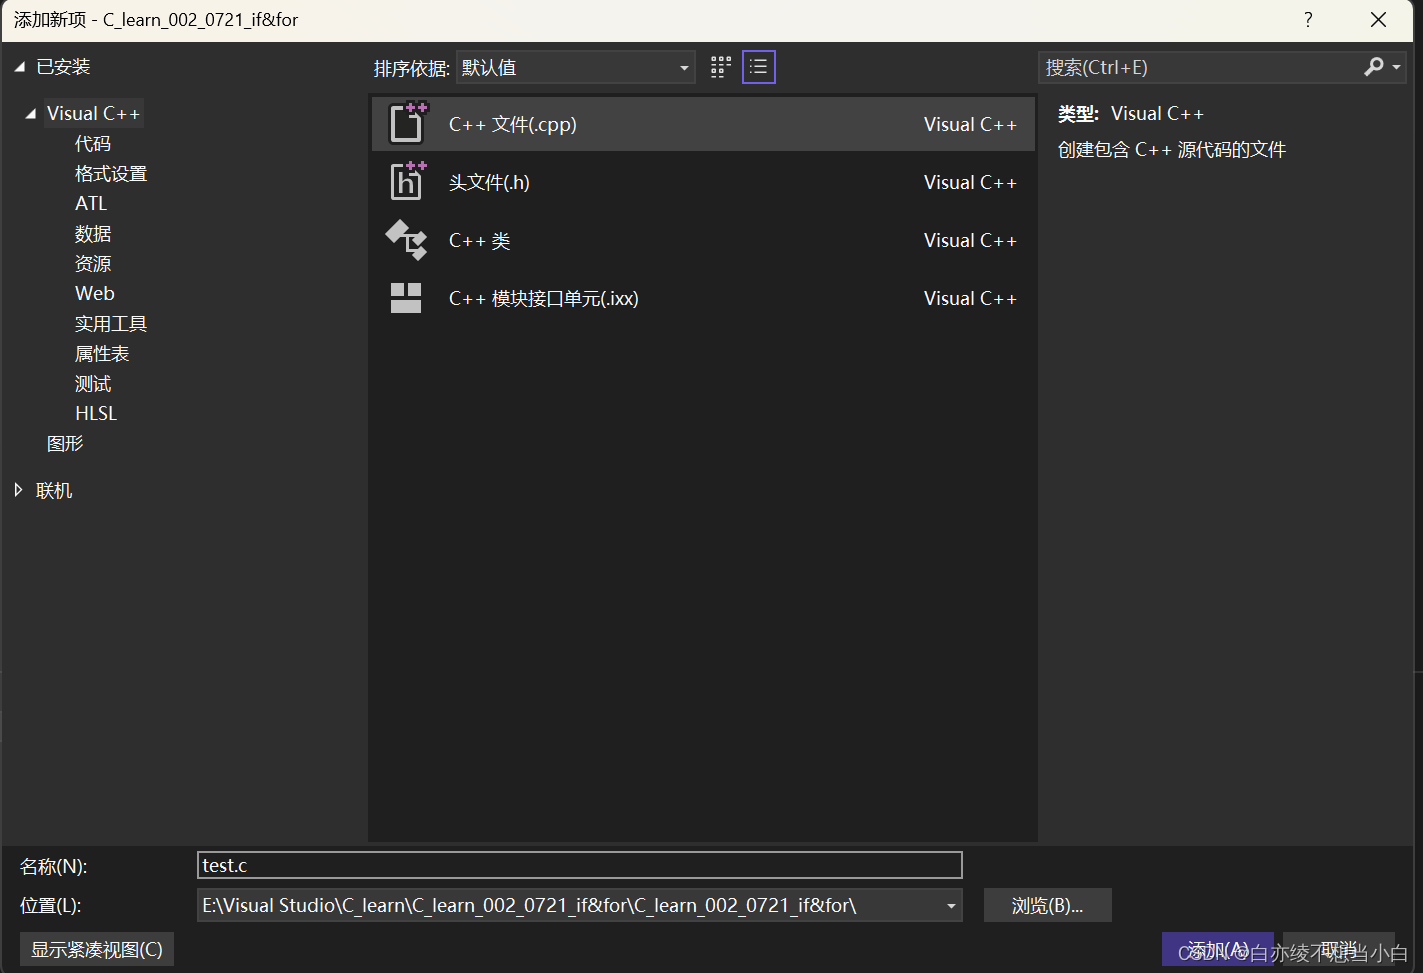Select the C++ 文件(.cpp) template icon

point(406,123)
